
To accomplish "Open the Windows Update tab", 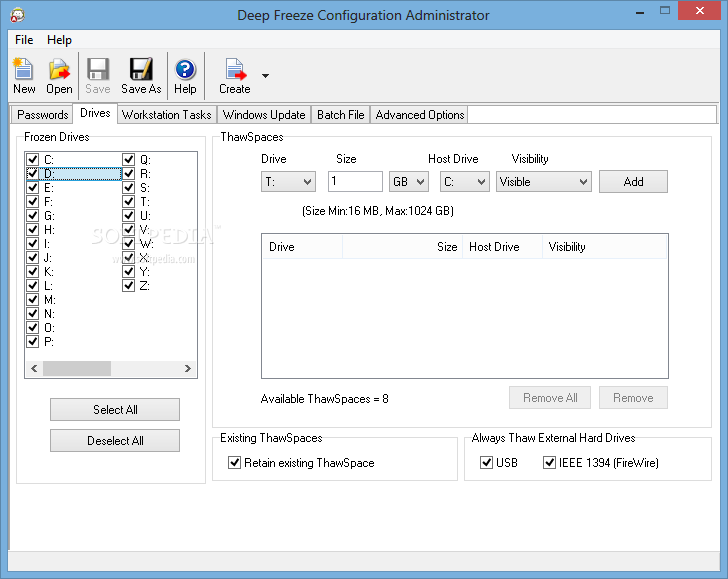I will [x=264, y=115].
